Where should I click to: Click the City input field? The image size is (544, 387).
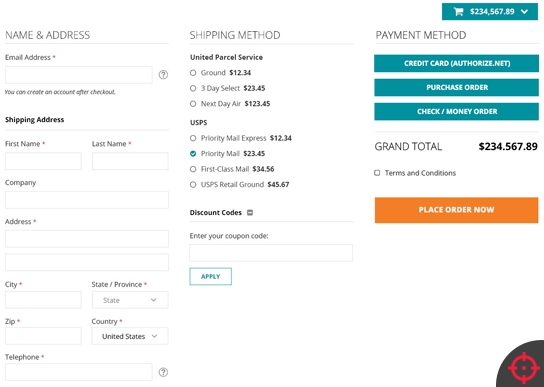tap(43, 300)
